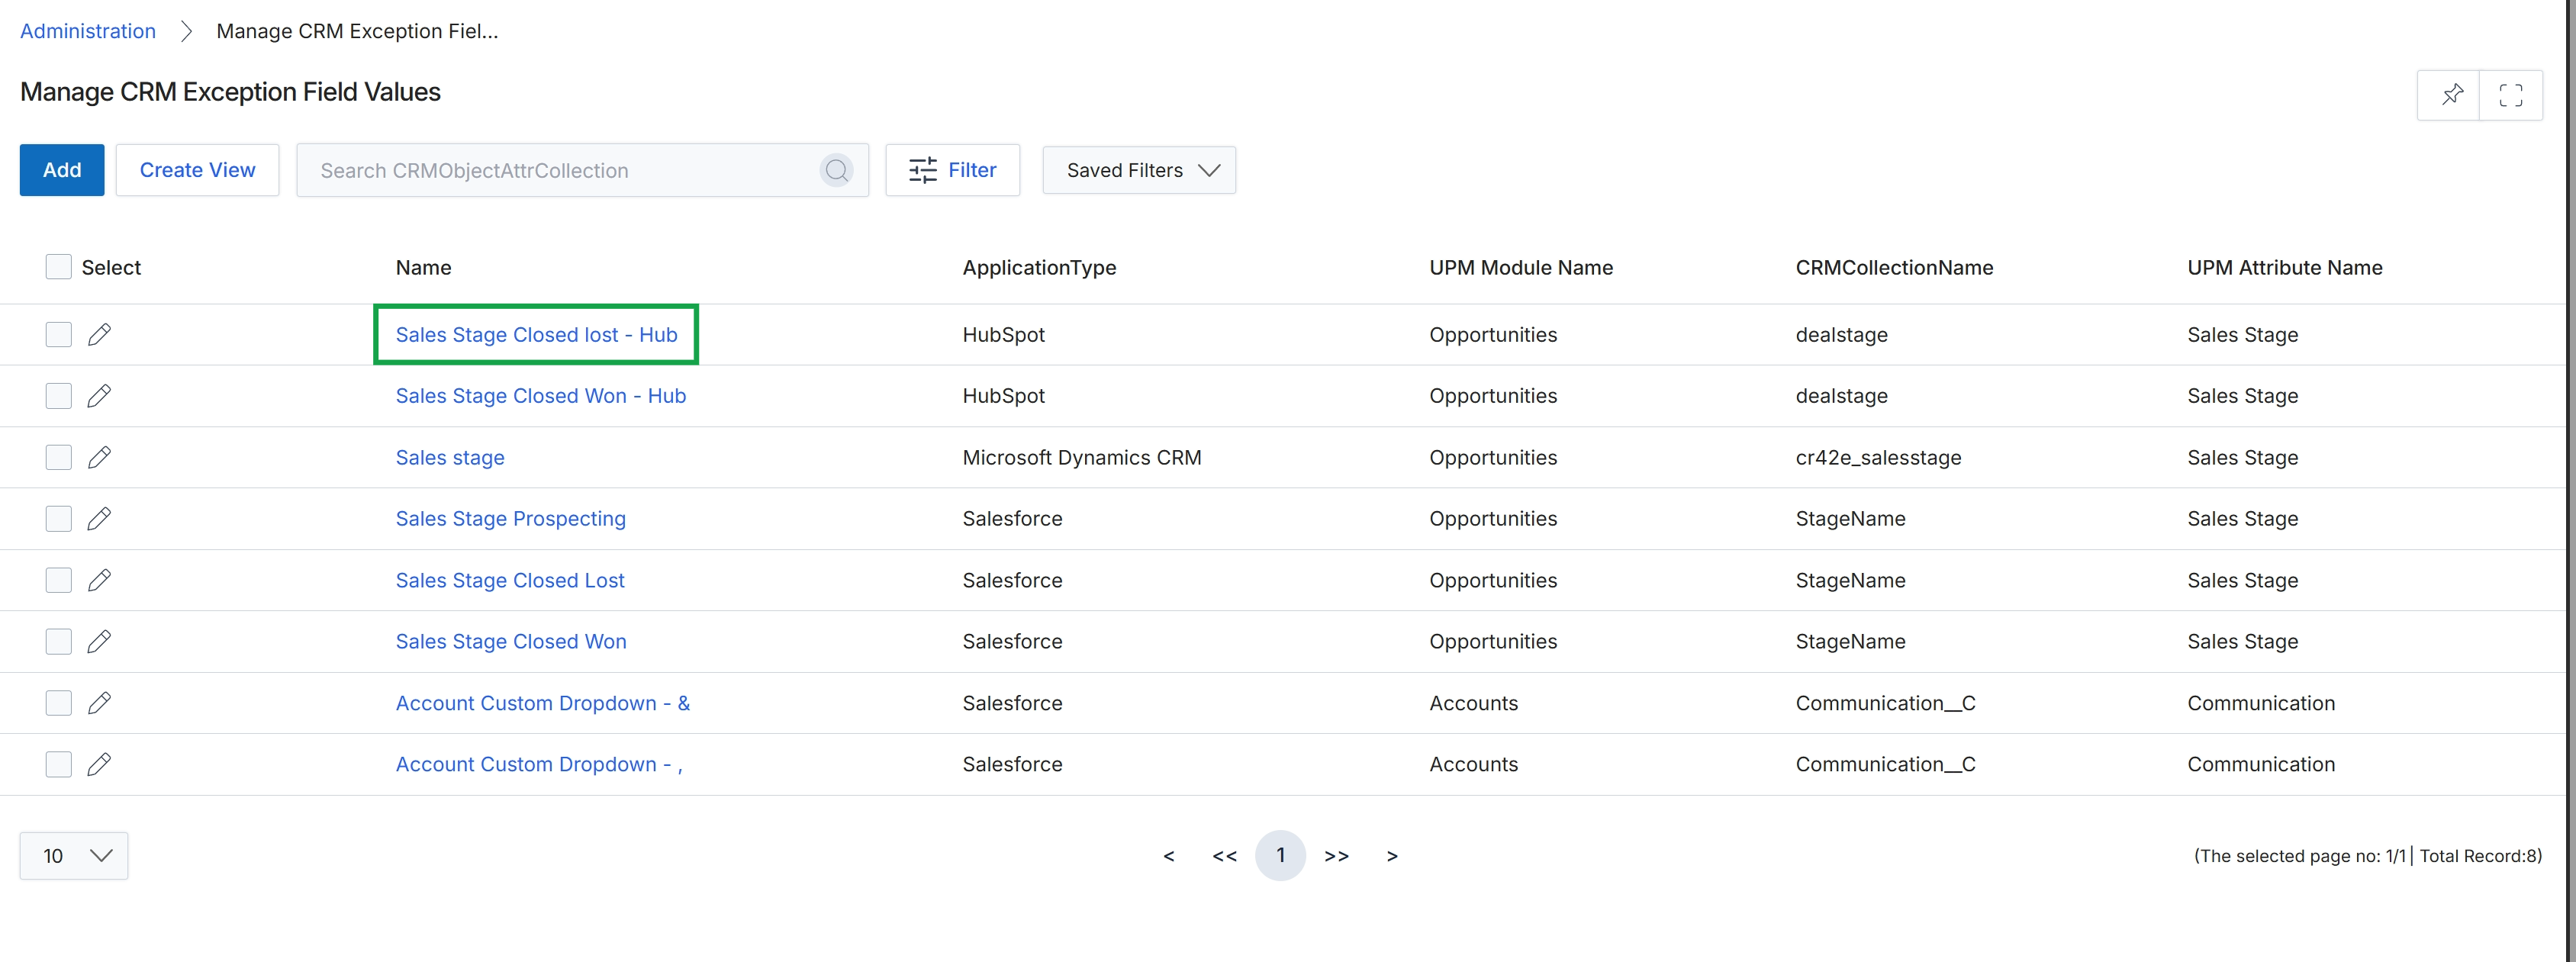2576x962 pixels.
Task: Open Sales Stage Closed Won link
Action: [511, 641]
